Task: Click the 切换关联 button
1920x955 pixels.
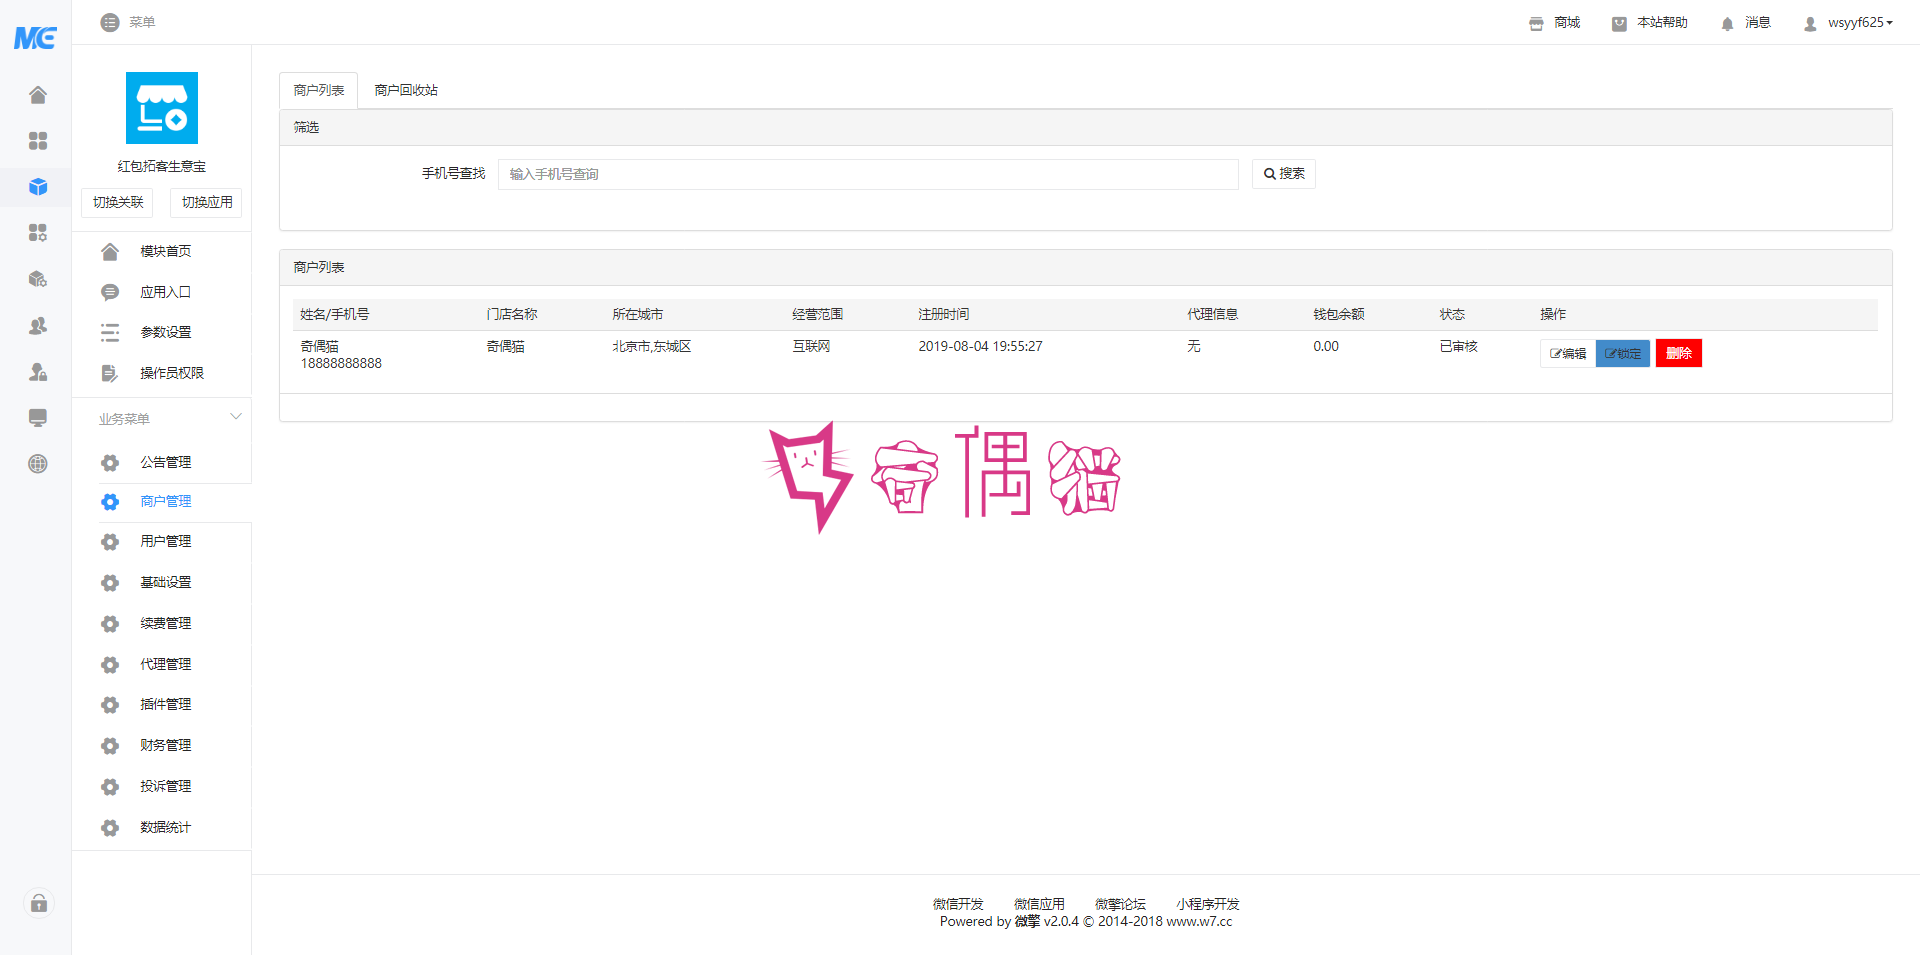Action: click(118, 202)
